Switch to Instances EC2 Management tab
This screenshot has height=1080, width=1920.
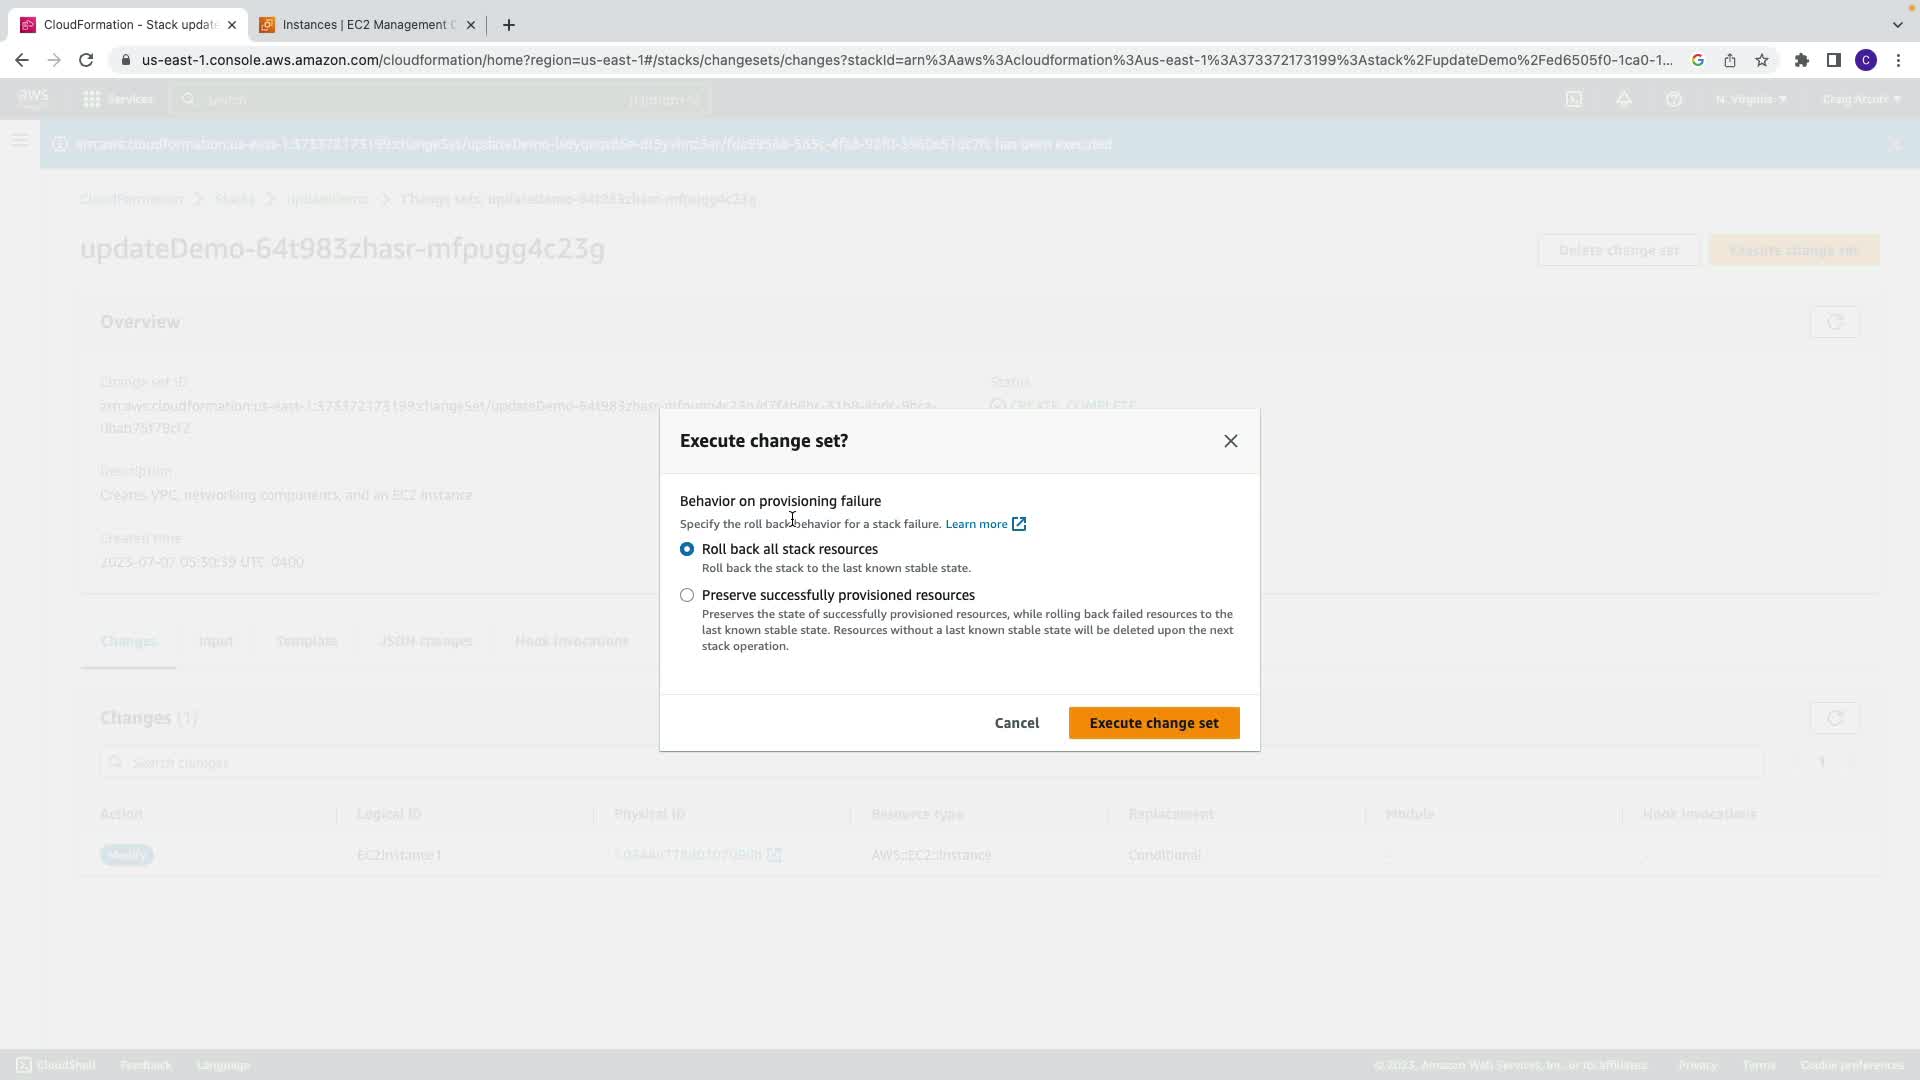click(365, 24)
